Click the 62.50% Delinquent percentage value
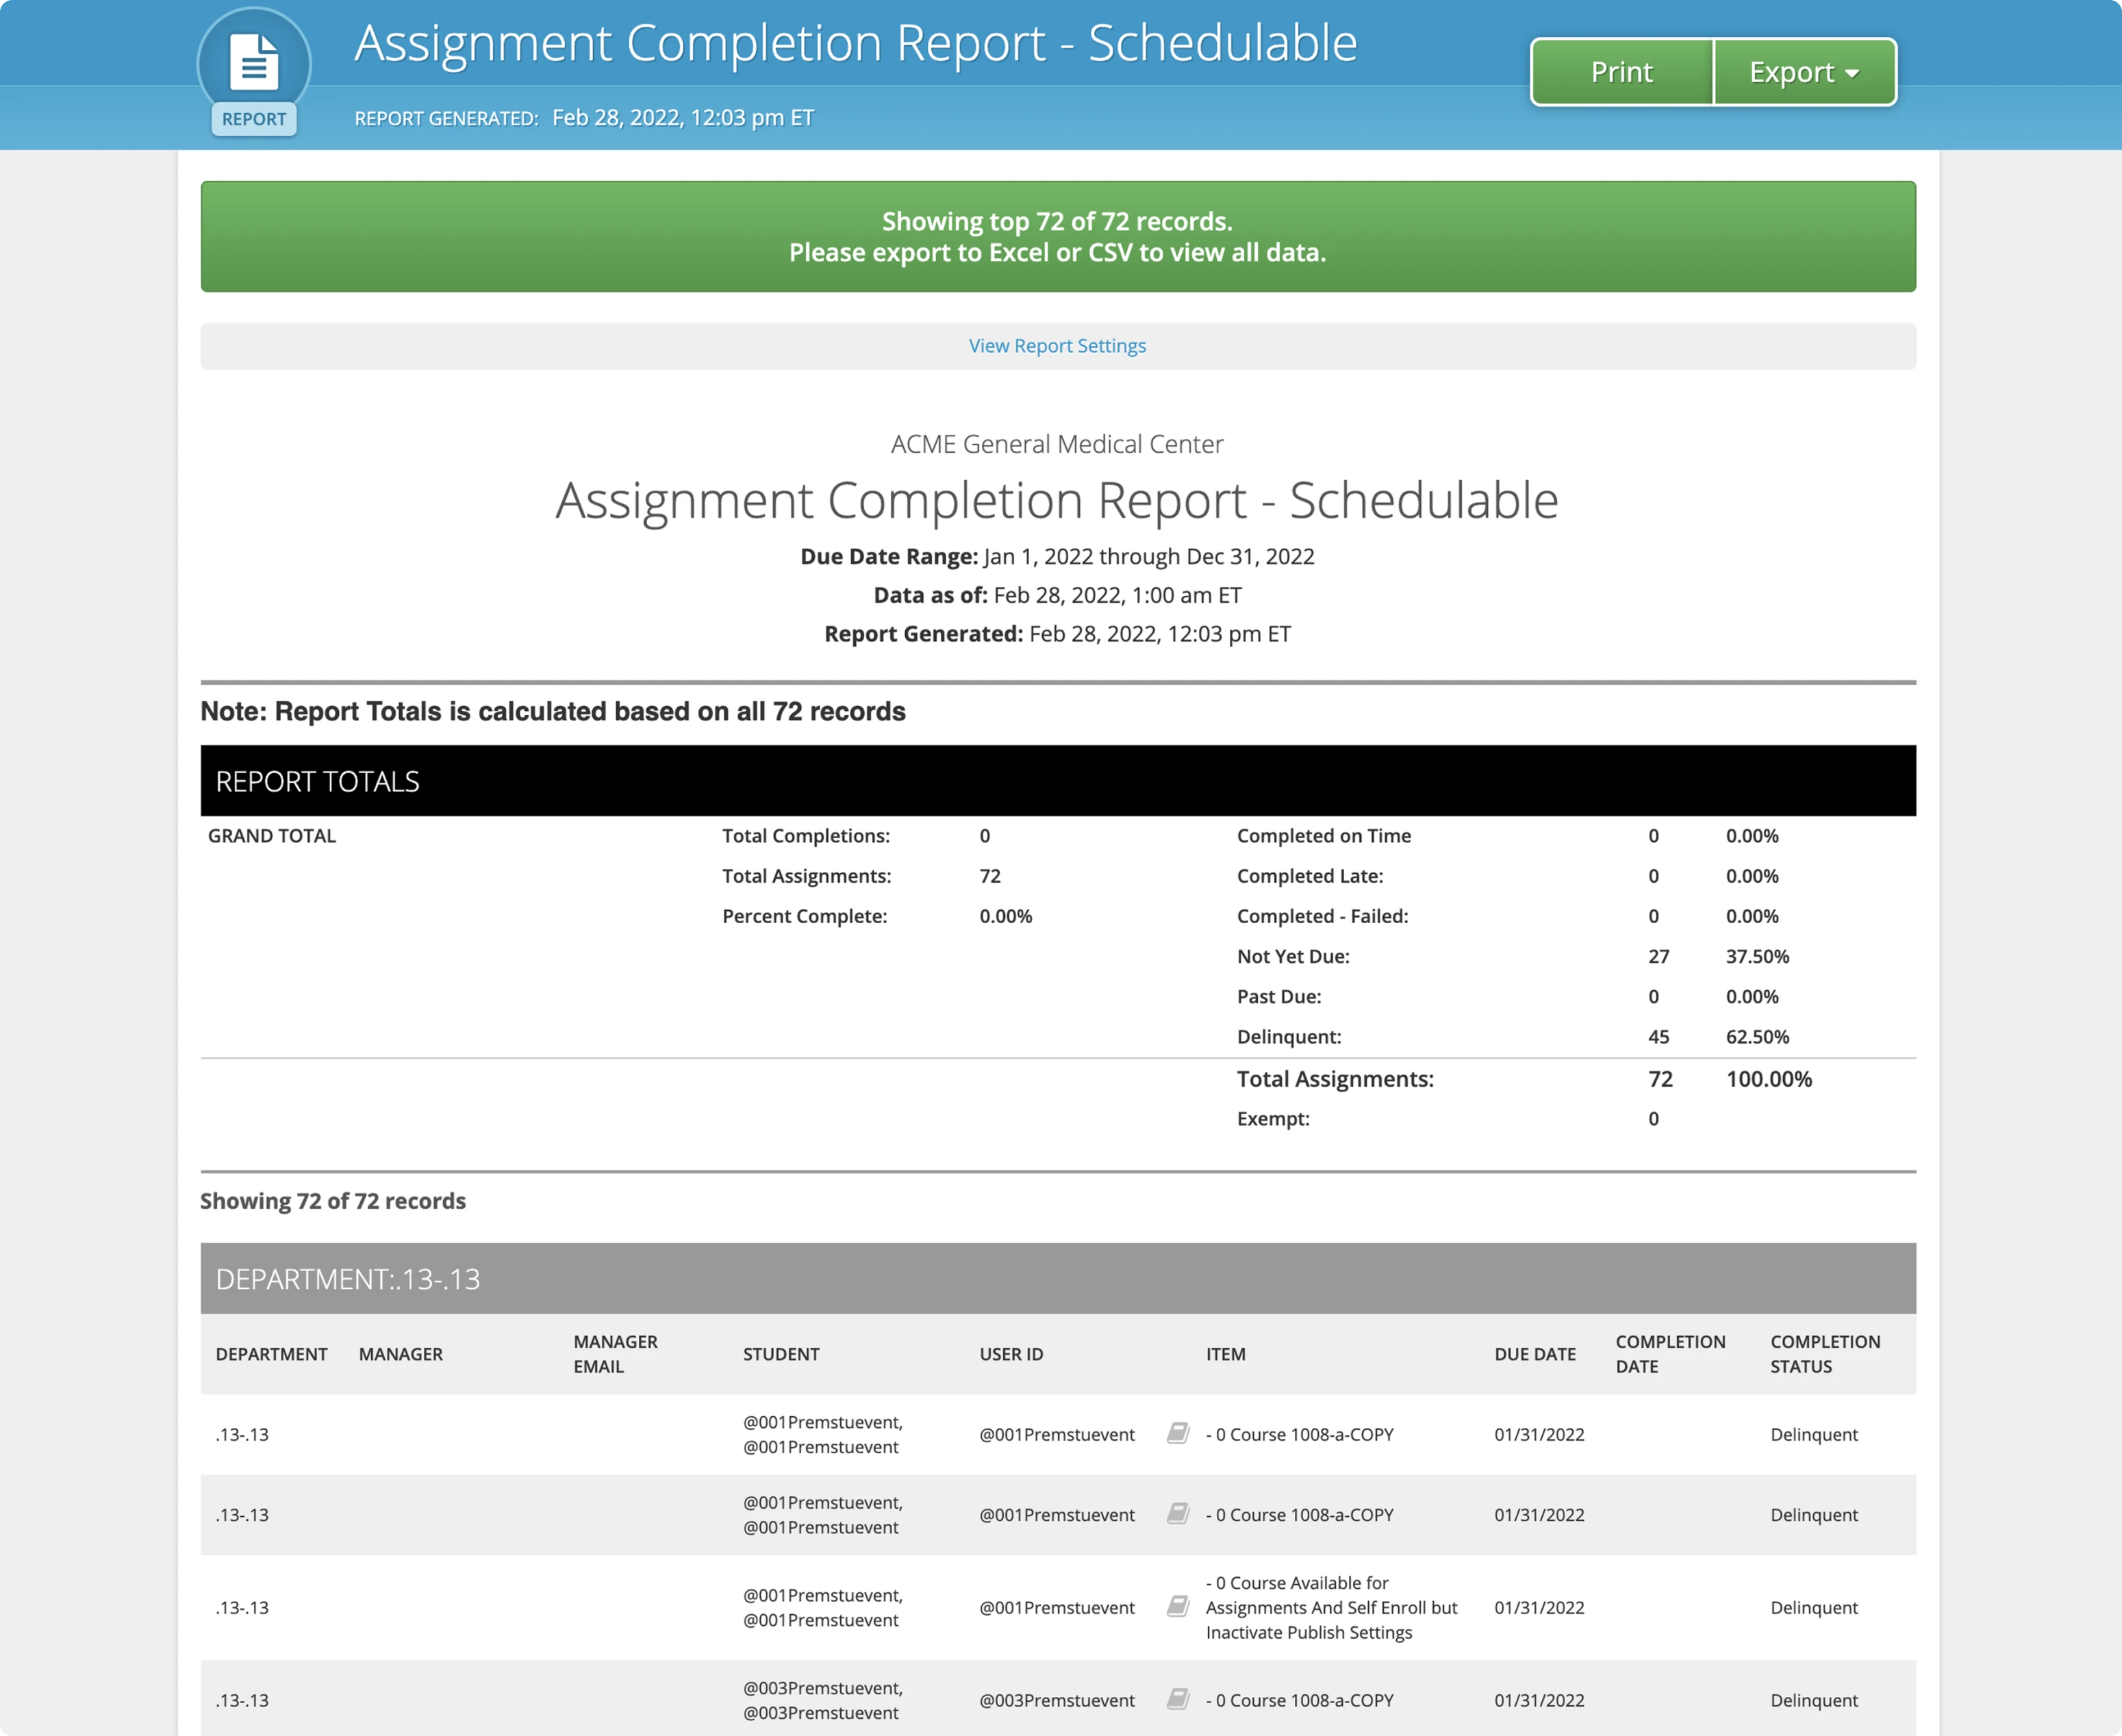2122x1736 pixels. pos(1756,1036)
